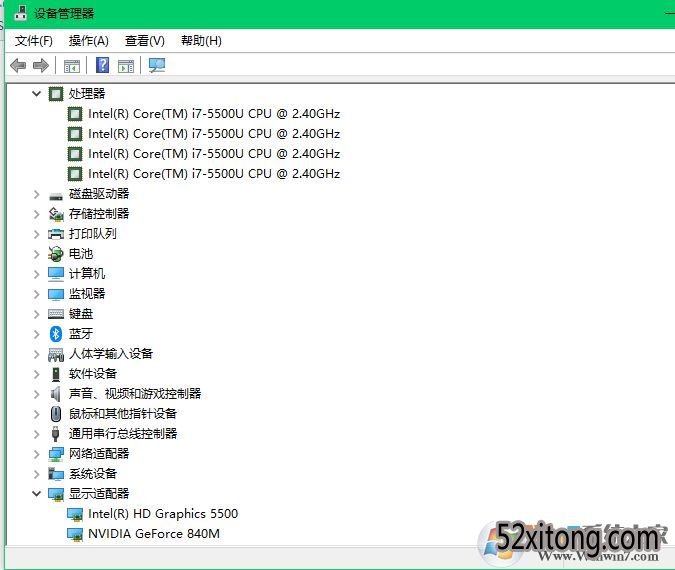
Task: Select the 软件设备 label
Action: [x=93, y=374]
